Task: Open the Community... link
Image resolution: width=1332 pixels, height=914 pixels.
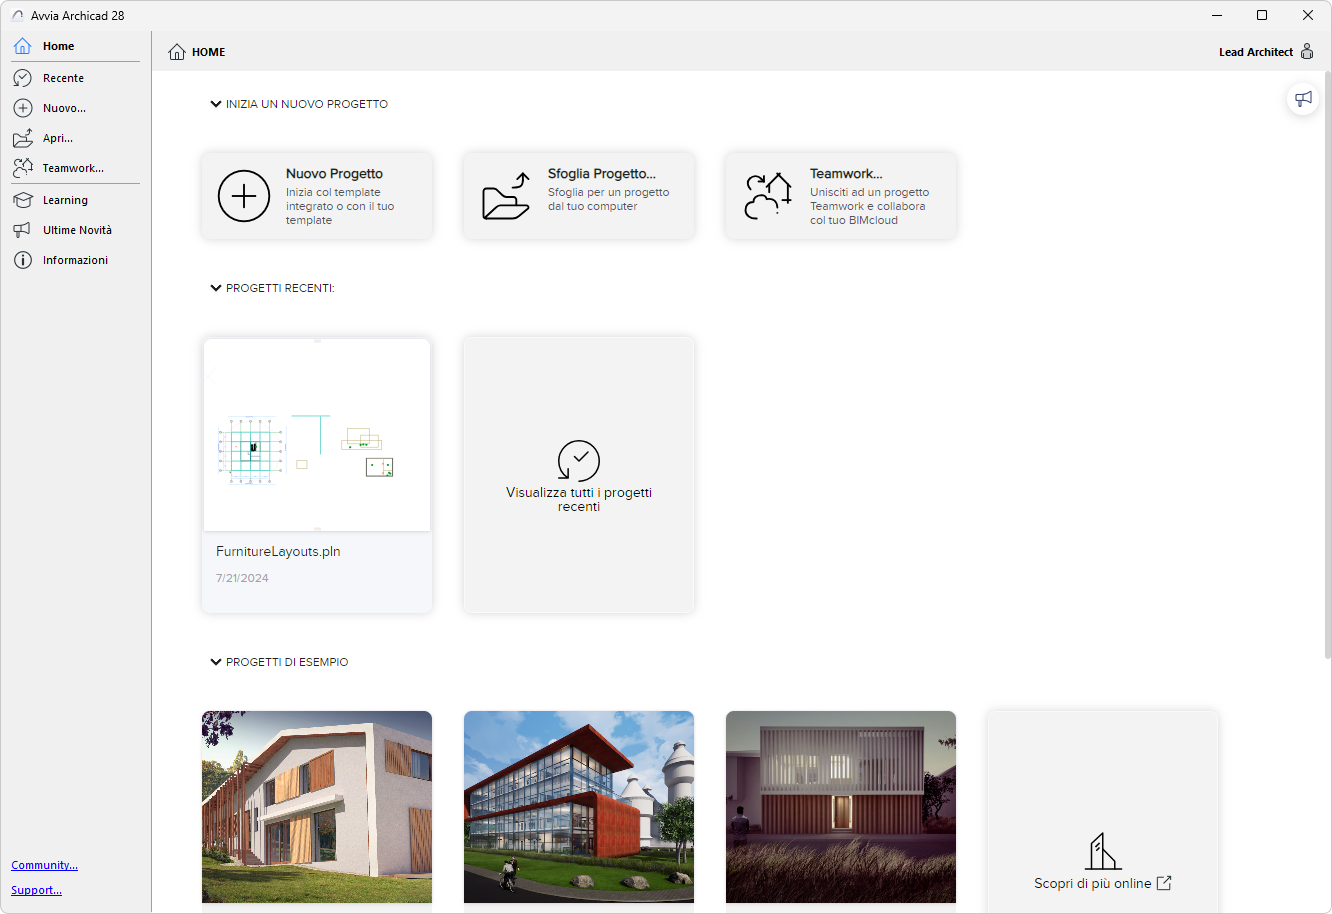Action: click(44, 865)
